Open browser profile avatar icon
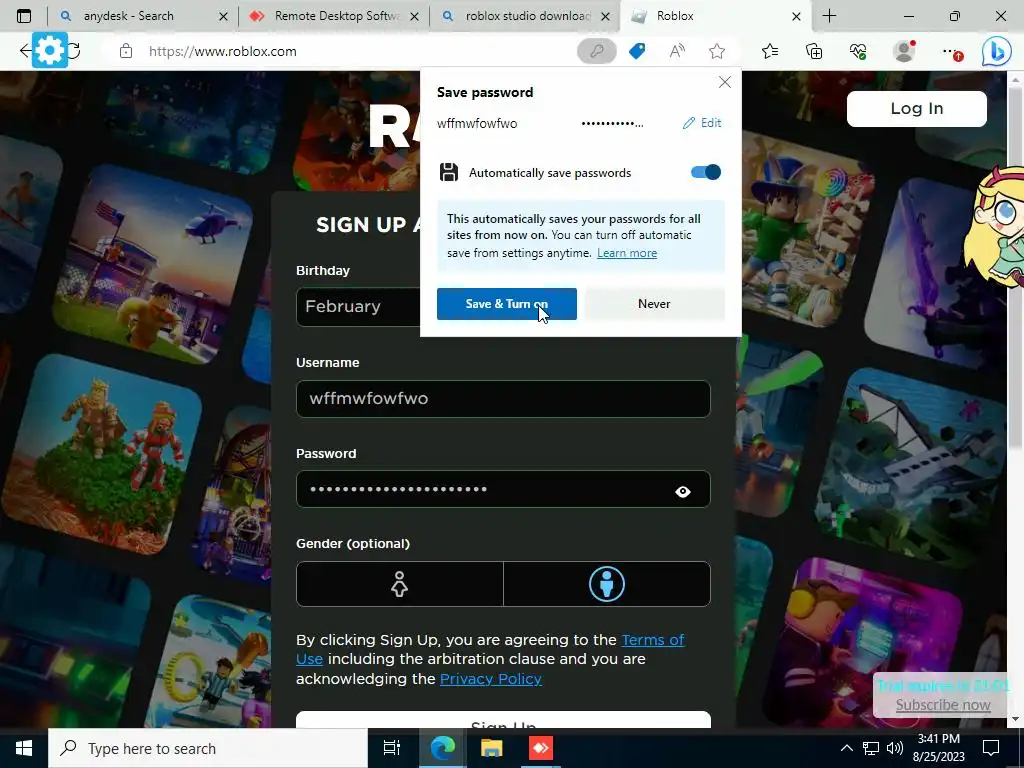 [x=904, y=51]
